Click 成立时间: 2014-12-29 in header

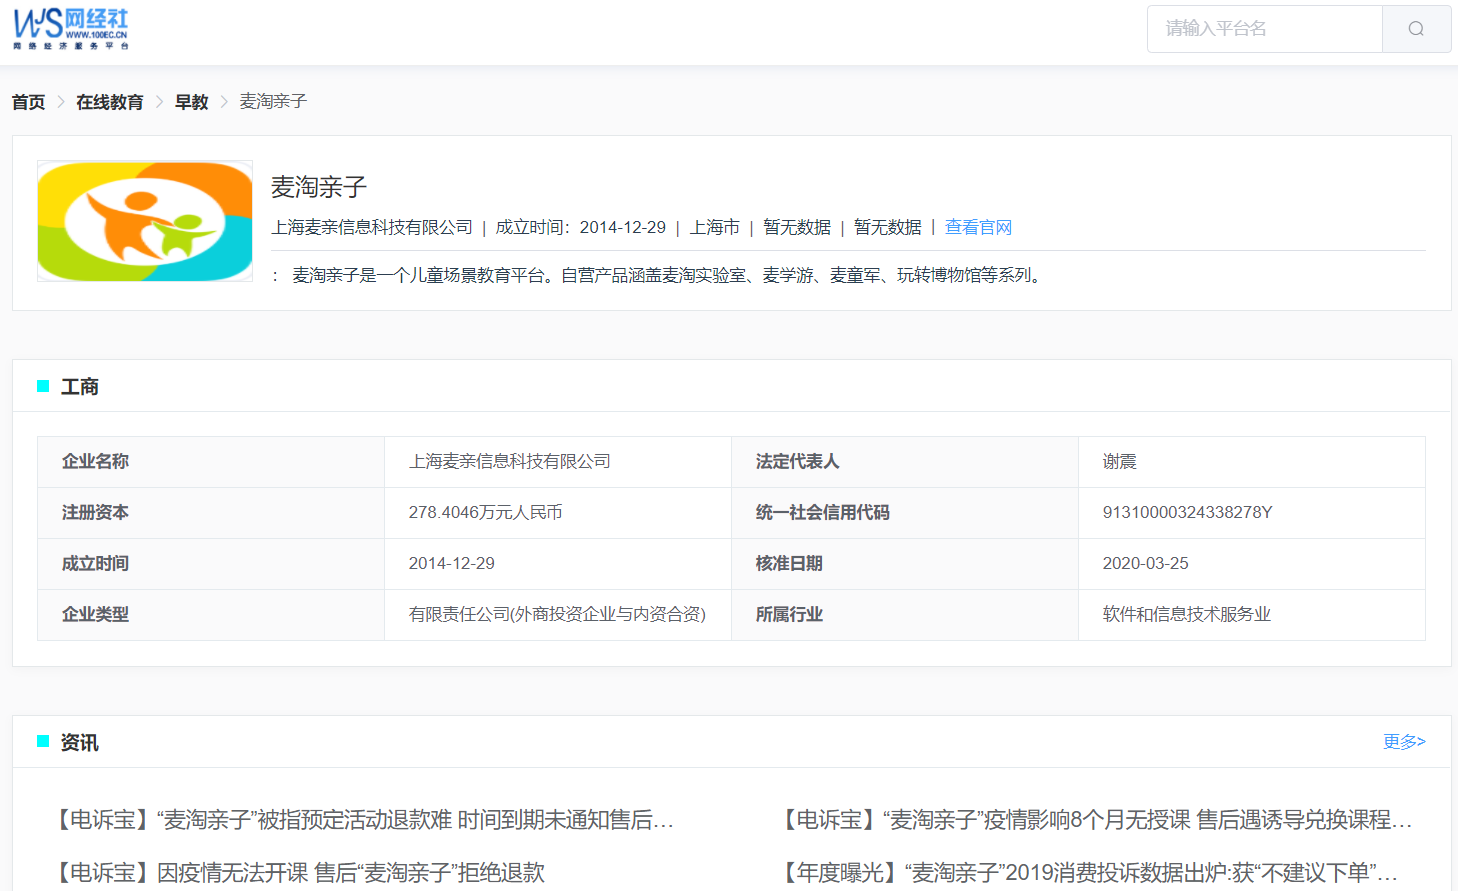click(x=581, y=227)
